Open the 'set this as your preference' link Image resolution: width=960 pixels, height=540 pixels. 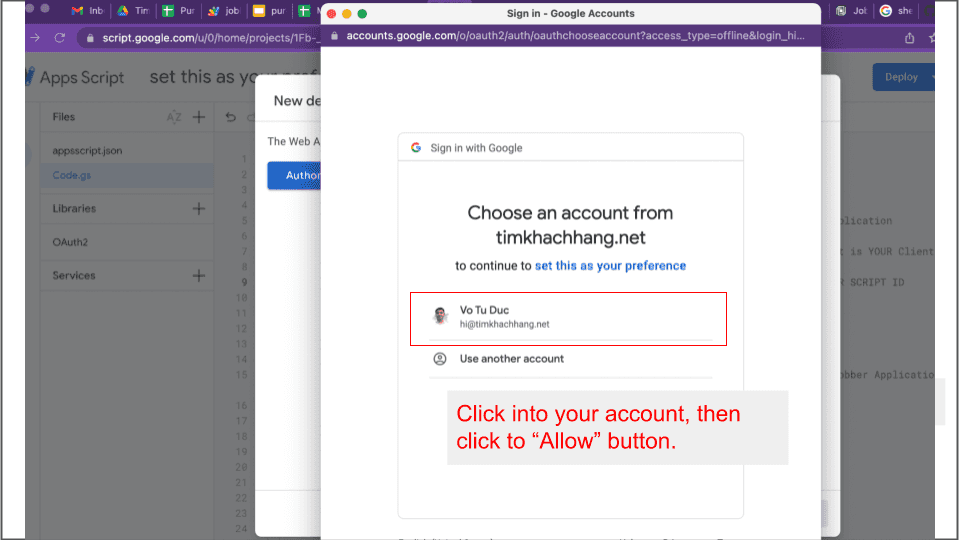[610, 266]
